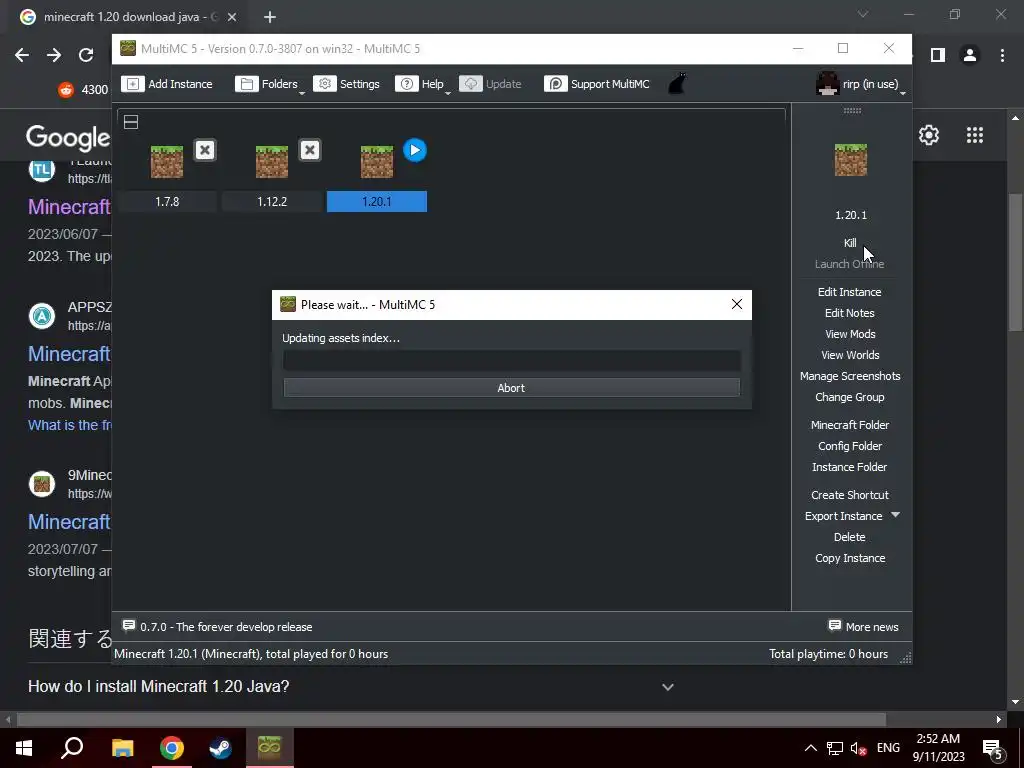Open the Config Folder
The height and width of the screenshot is (768, 1024).
pyautogui.click(x=850, y=446)
